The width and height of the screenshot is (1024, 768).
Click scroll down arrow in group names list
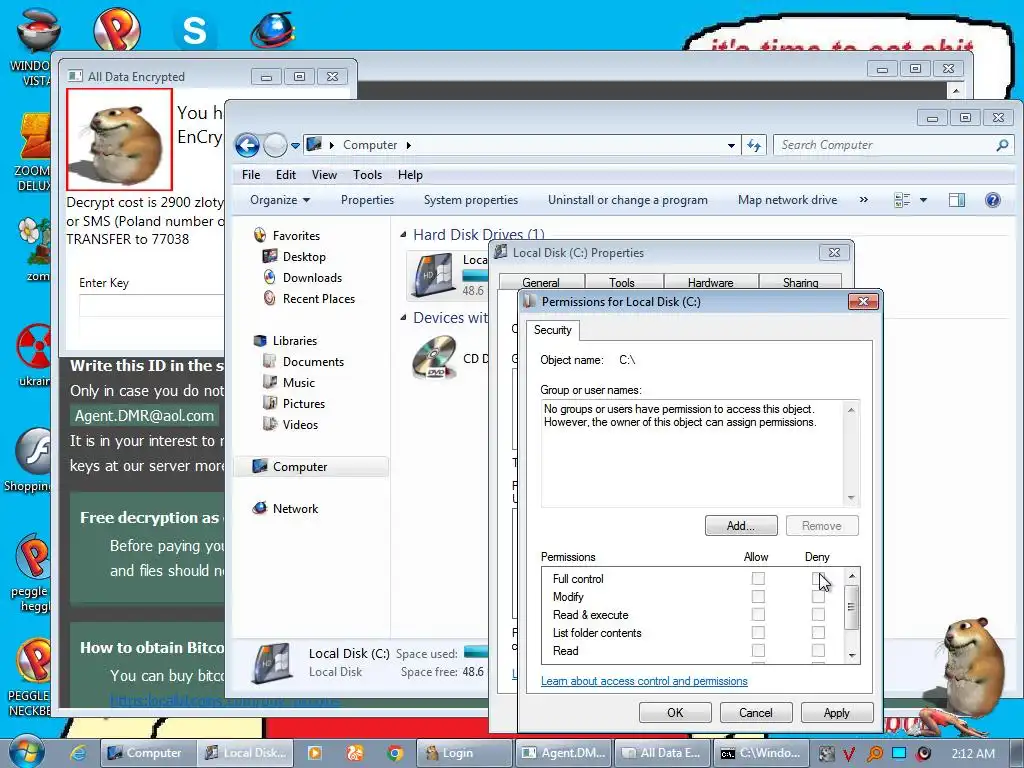[x=851, y=498]
